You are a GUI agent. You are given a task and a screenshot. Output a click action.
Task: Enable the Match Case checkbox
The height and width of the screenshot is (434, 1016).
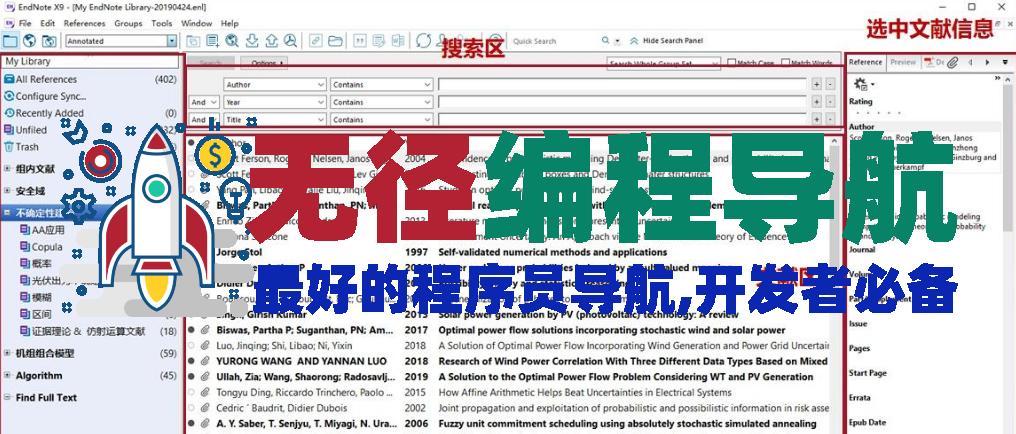point(732,63)
